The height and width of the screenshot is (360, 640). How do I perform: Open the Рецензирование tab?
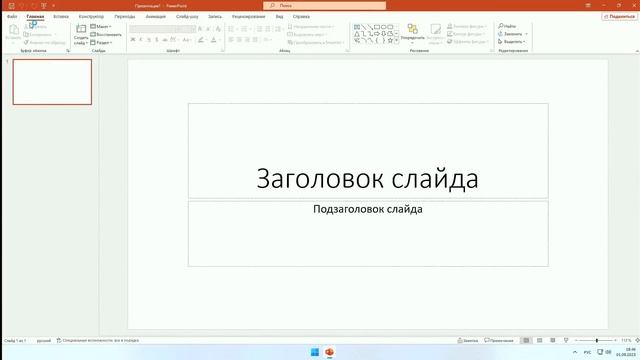tap(248, 17)
